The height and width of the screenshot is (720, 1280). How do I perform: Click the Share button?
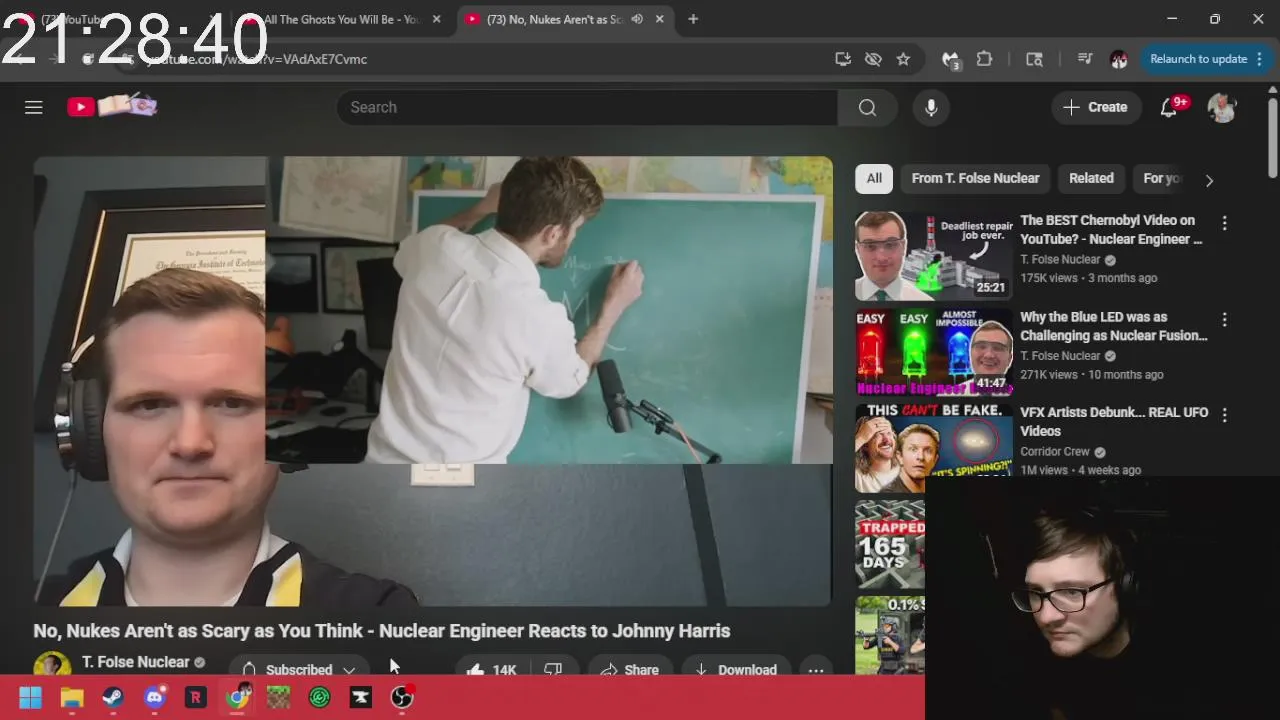tap(630, 670)
